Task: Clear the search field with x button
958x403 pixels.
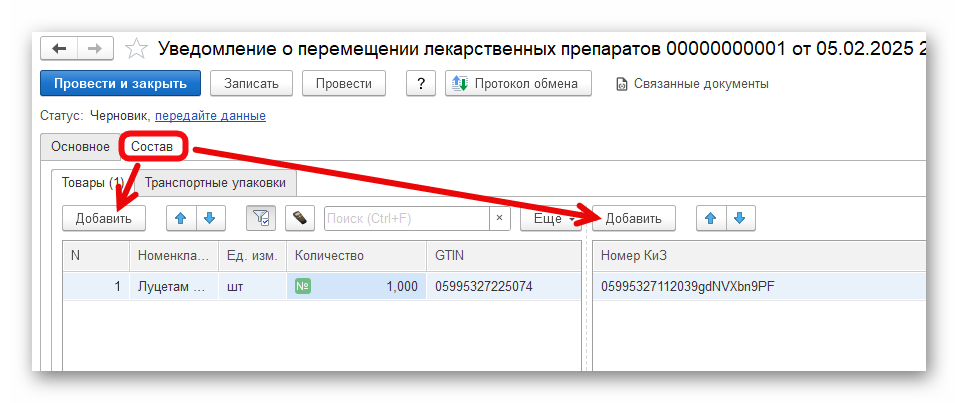Action: tap(500, 219)
